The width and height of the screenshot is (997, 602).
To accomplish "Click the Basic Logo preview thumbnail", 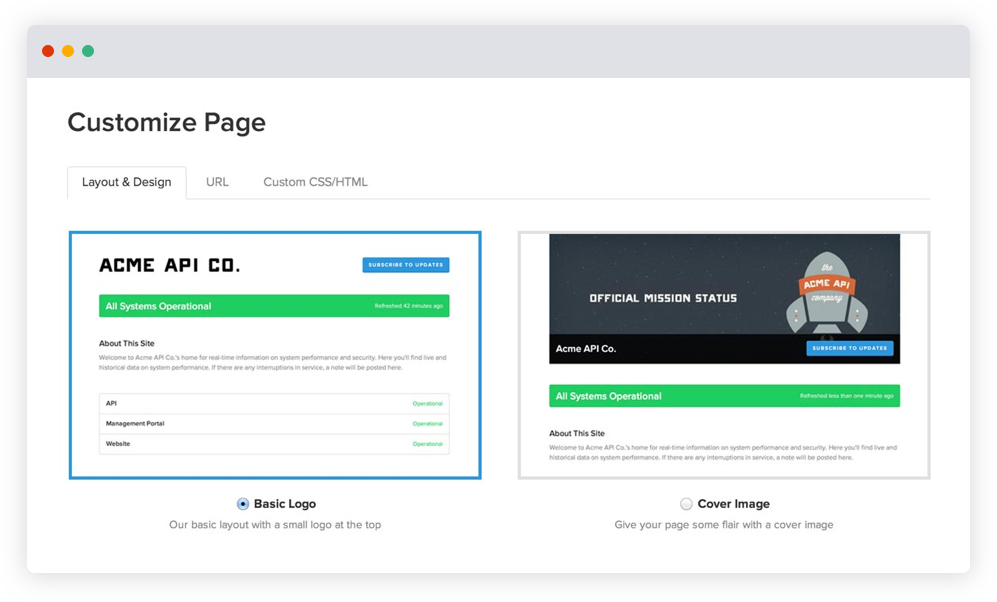I will [x=275, y=355].
